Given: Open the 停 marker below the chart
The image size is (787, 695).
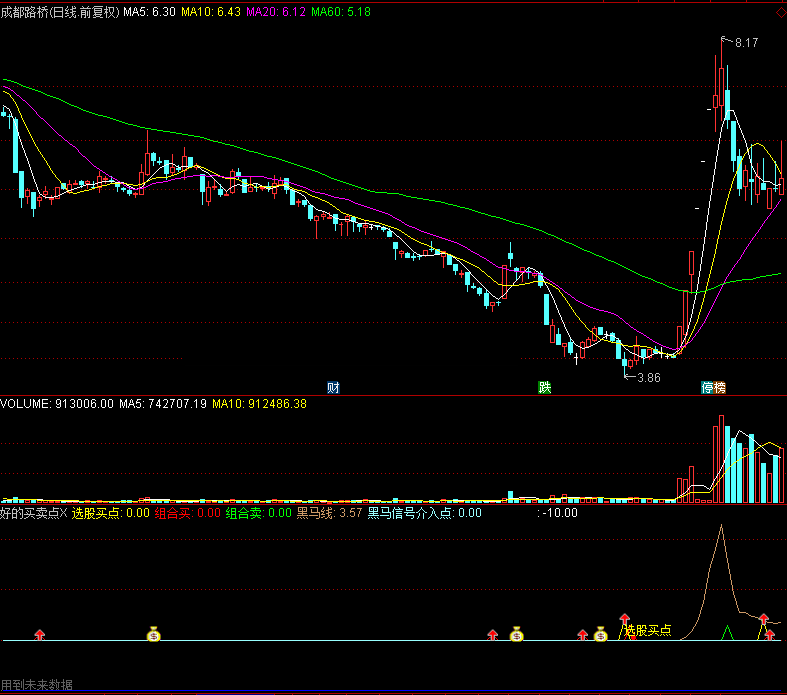Looking at the screenshot, I should coord(706,388).
